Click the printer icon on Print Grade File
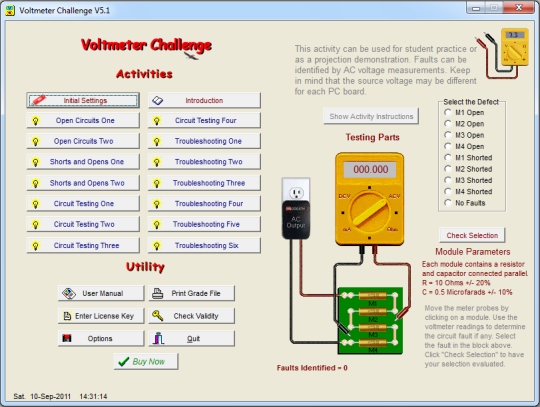 coord(158,293)
